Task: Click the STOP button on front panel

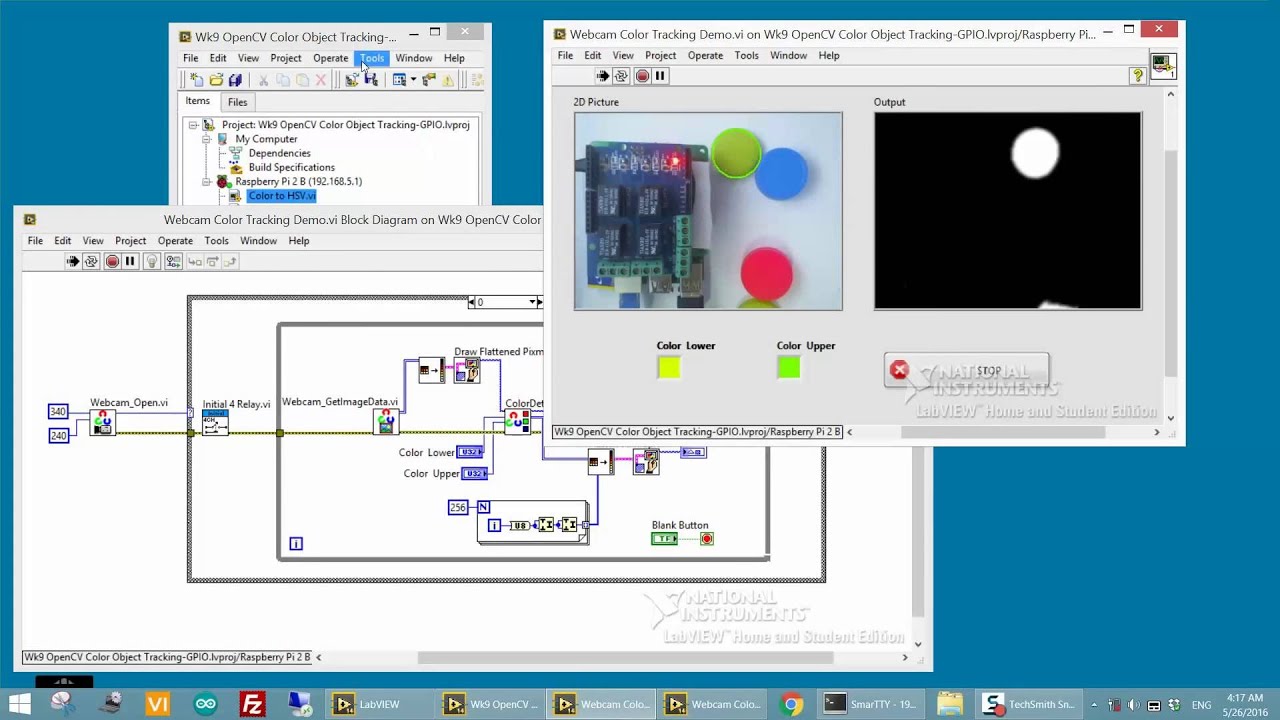Action: [966, 371]
